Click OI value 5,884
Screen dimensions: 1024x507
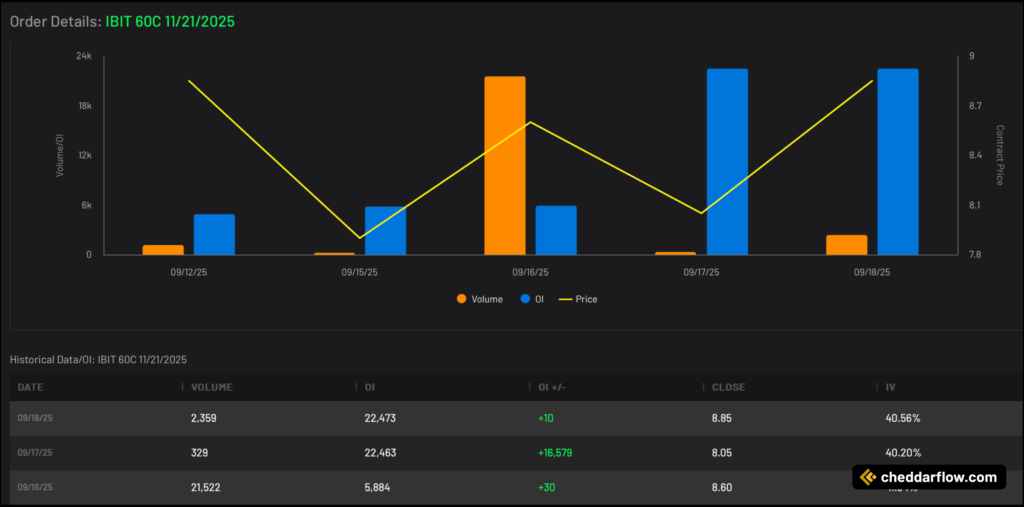pos(377,487)
